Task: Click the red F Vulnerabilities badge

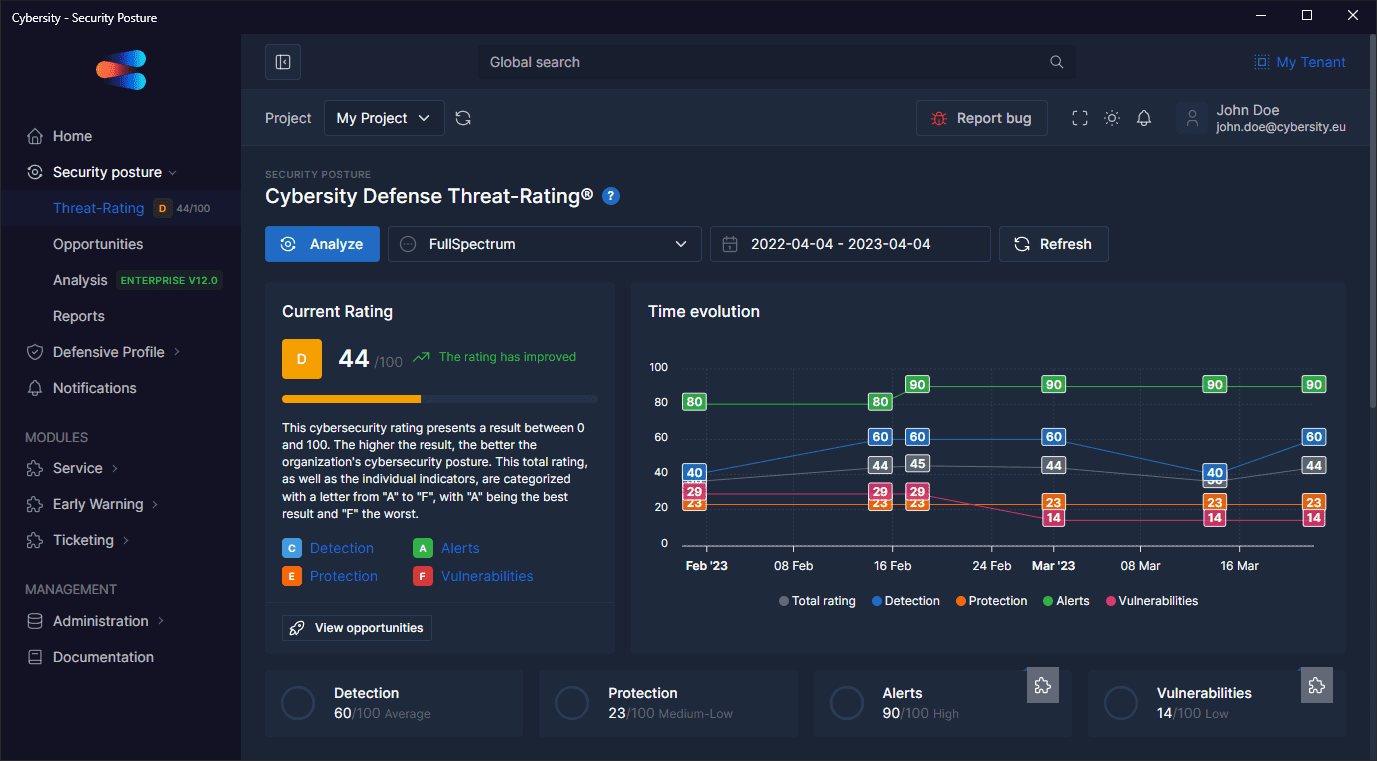Action: [423, 576]
